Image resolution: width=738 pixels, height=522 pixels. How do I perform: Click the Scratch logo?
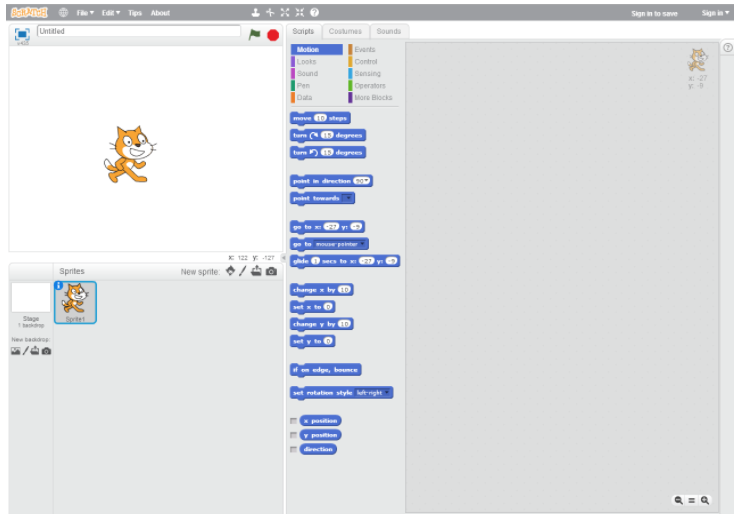[x=29, y=13]
